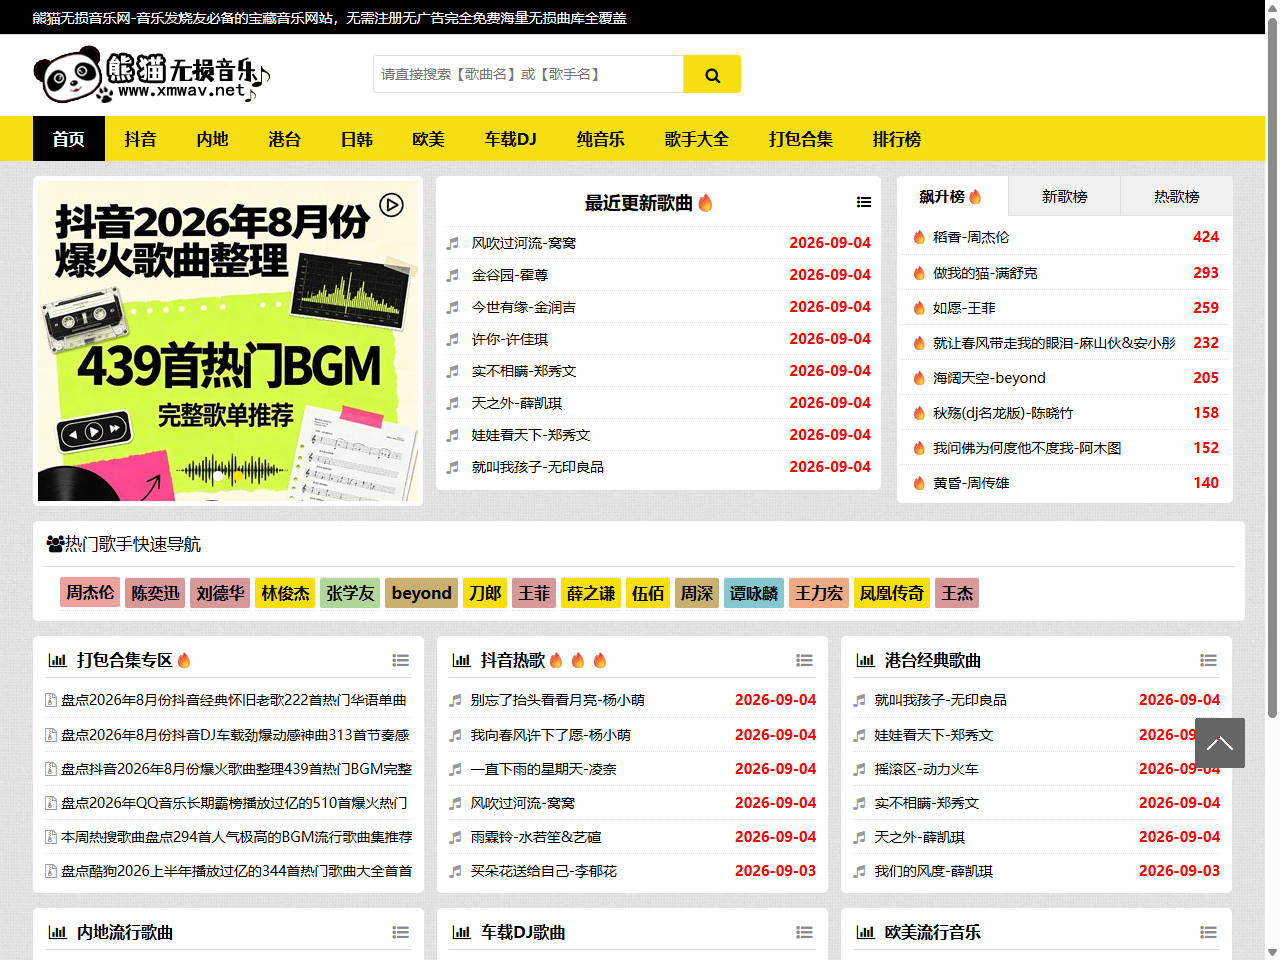
Task: Click into the song search field
Action: coord(528,74)
